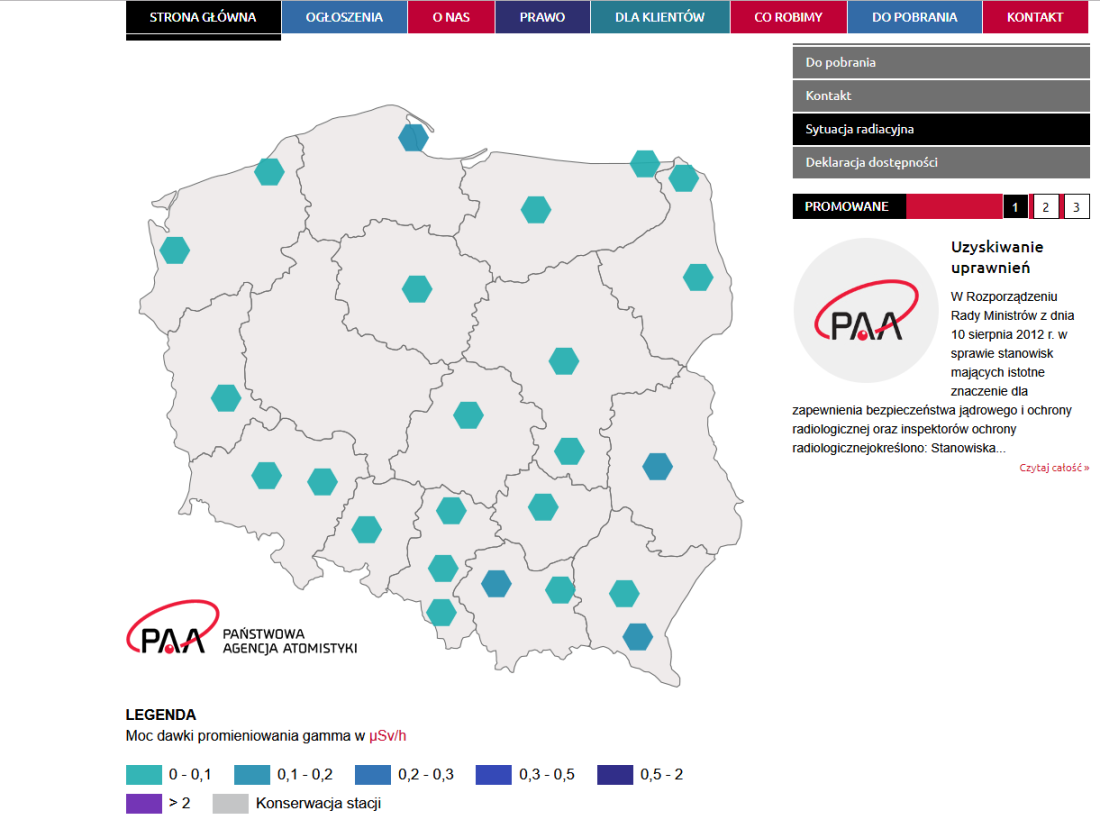Image resolution: width=1100 pixels, height=838 pixels.
Task: Click DO POBRANIA in the top navigation bar
Action: (915, 17)
